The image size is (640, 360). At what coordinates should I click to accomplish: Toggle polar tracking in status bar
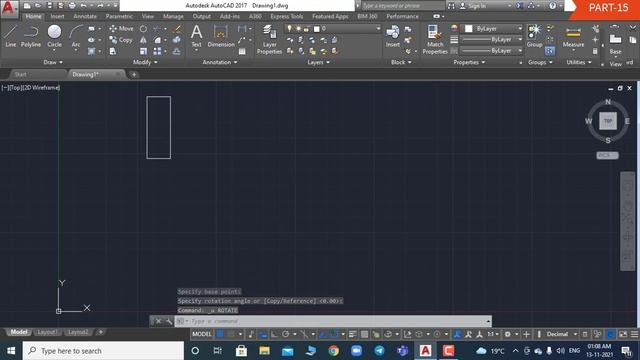click(x=286, y=334)
